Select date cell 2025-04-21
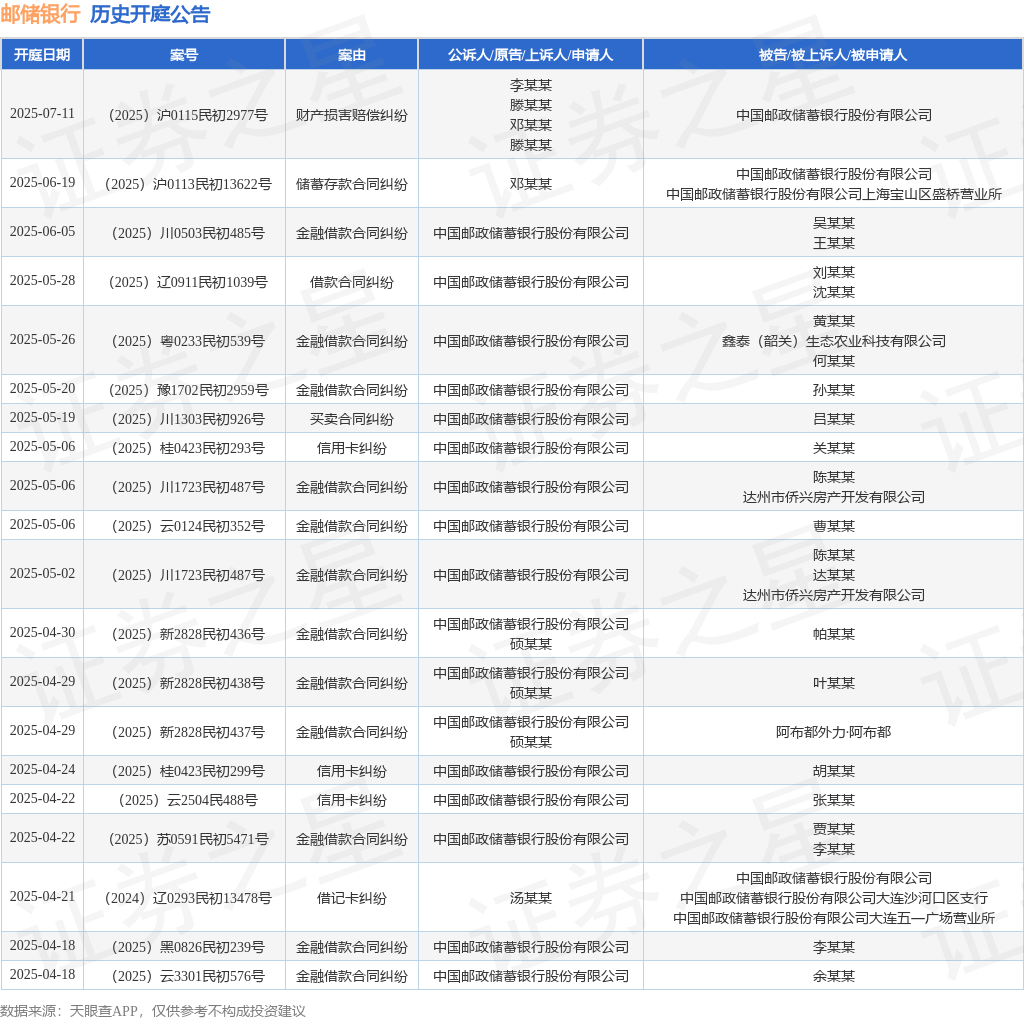Screen dimensions: 1024x1020 [42, 896]
